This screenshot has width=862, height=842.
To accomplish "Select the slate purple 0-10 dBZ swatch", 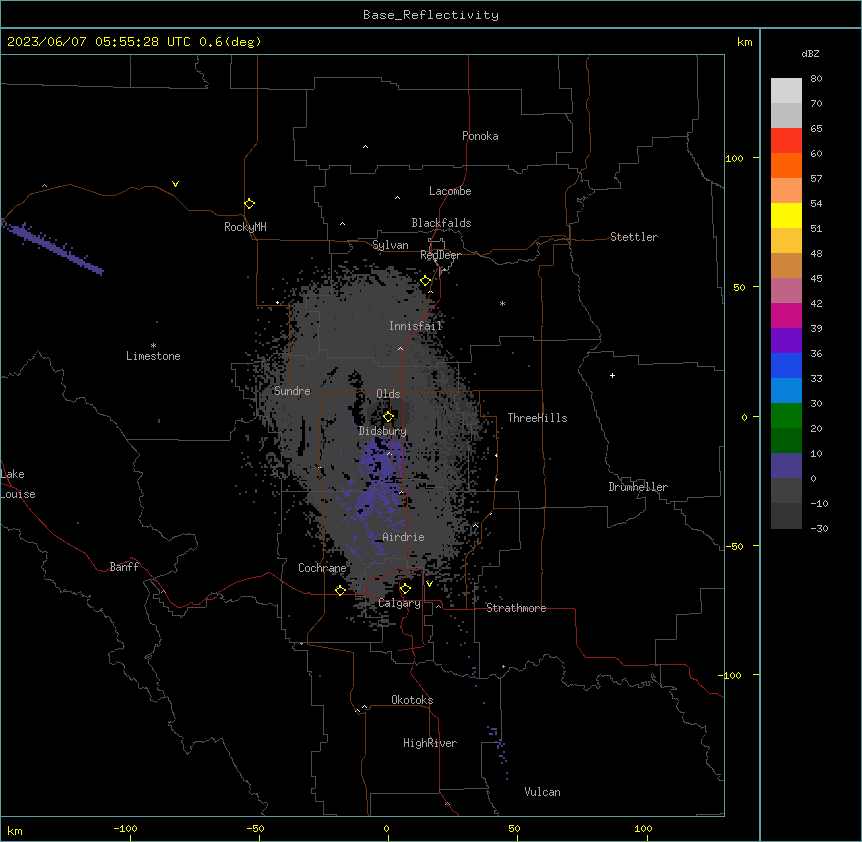I will click(786, 466).
